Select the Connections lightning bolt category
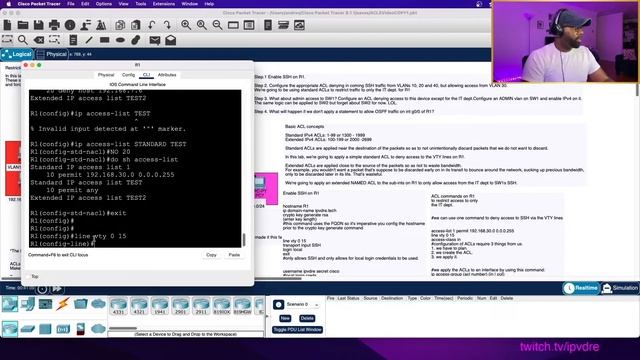This screenshot has width=640, height=360. (63, 304)
